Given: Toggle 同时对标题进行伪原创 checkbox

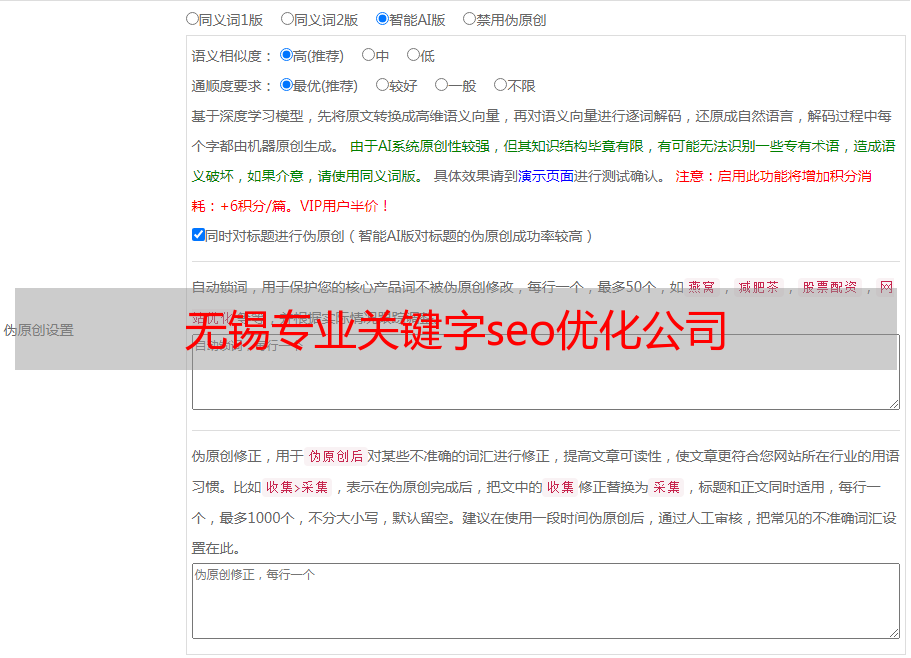Looking at the screenshot, I should pyautogui.click(x=198, y=235).
